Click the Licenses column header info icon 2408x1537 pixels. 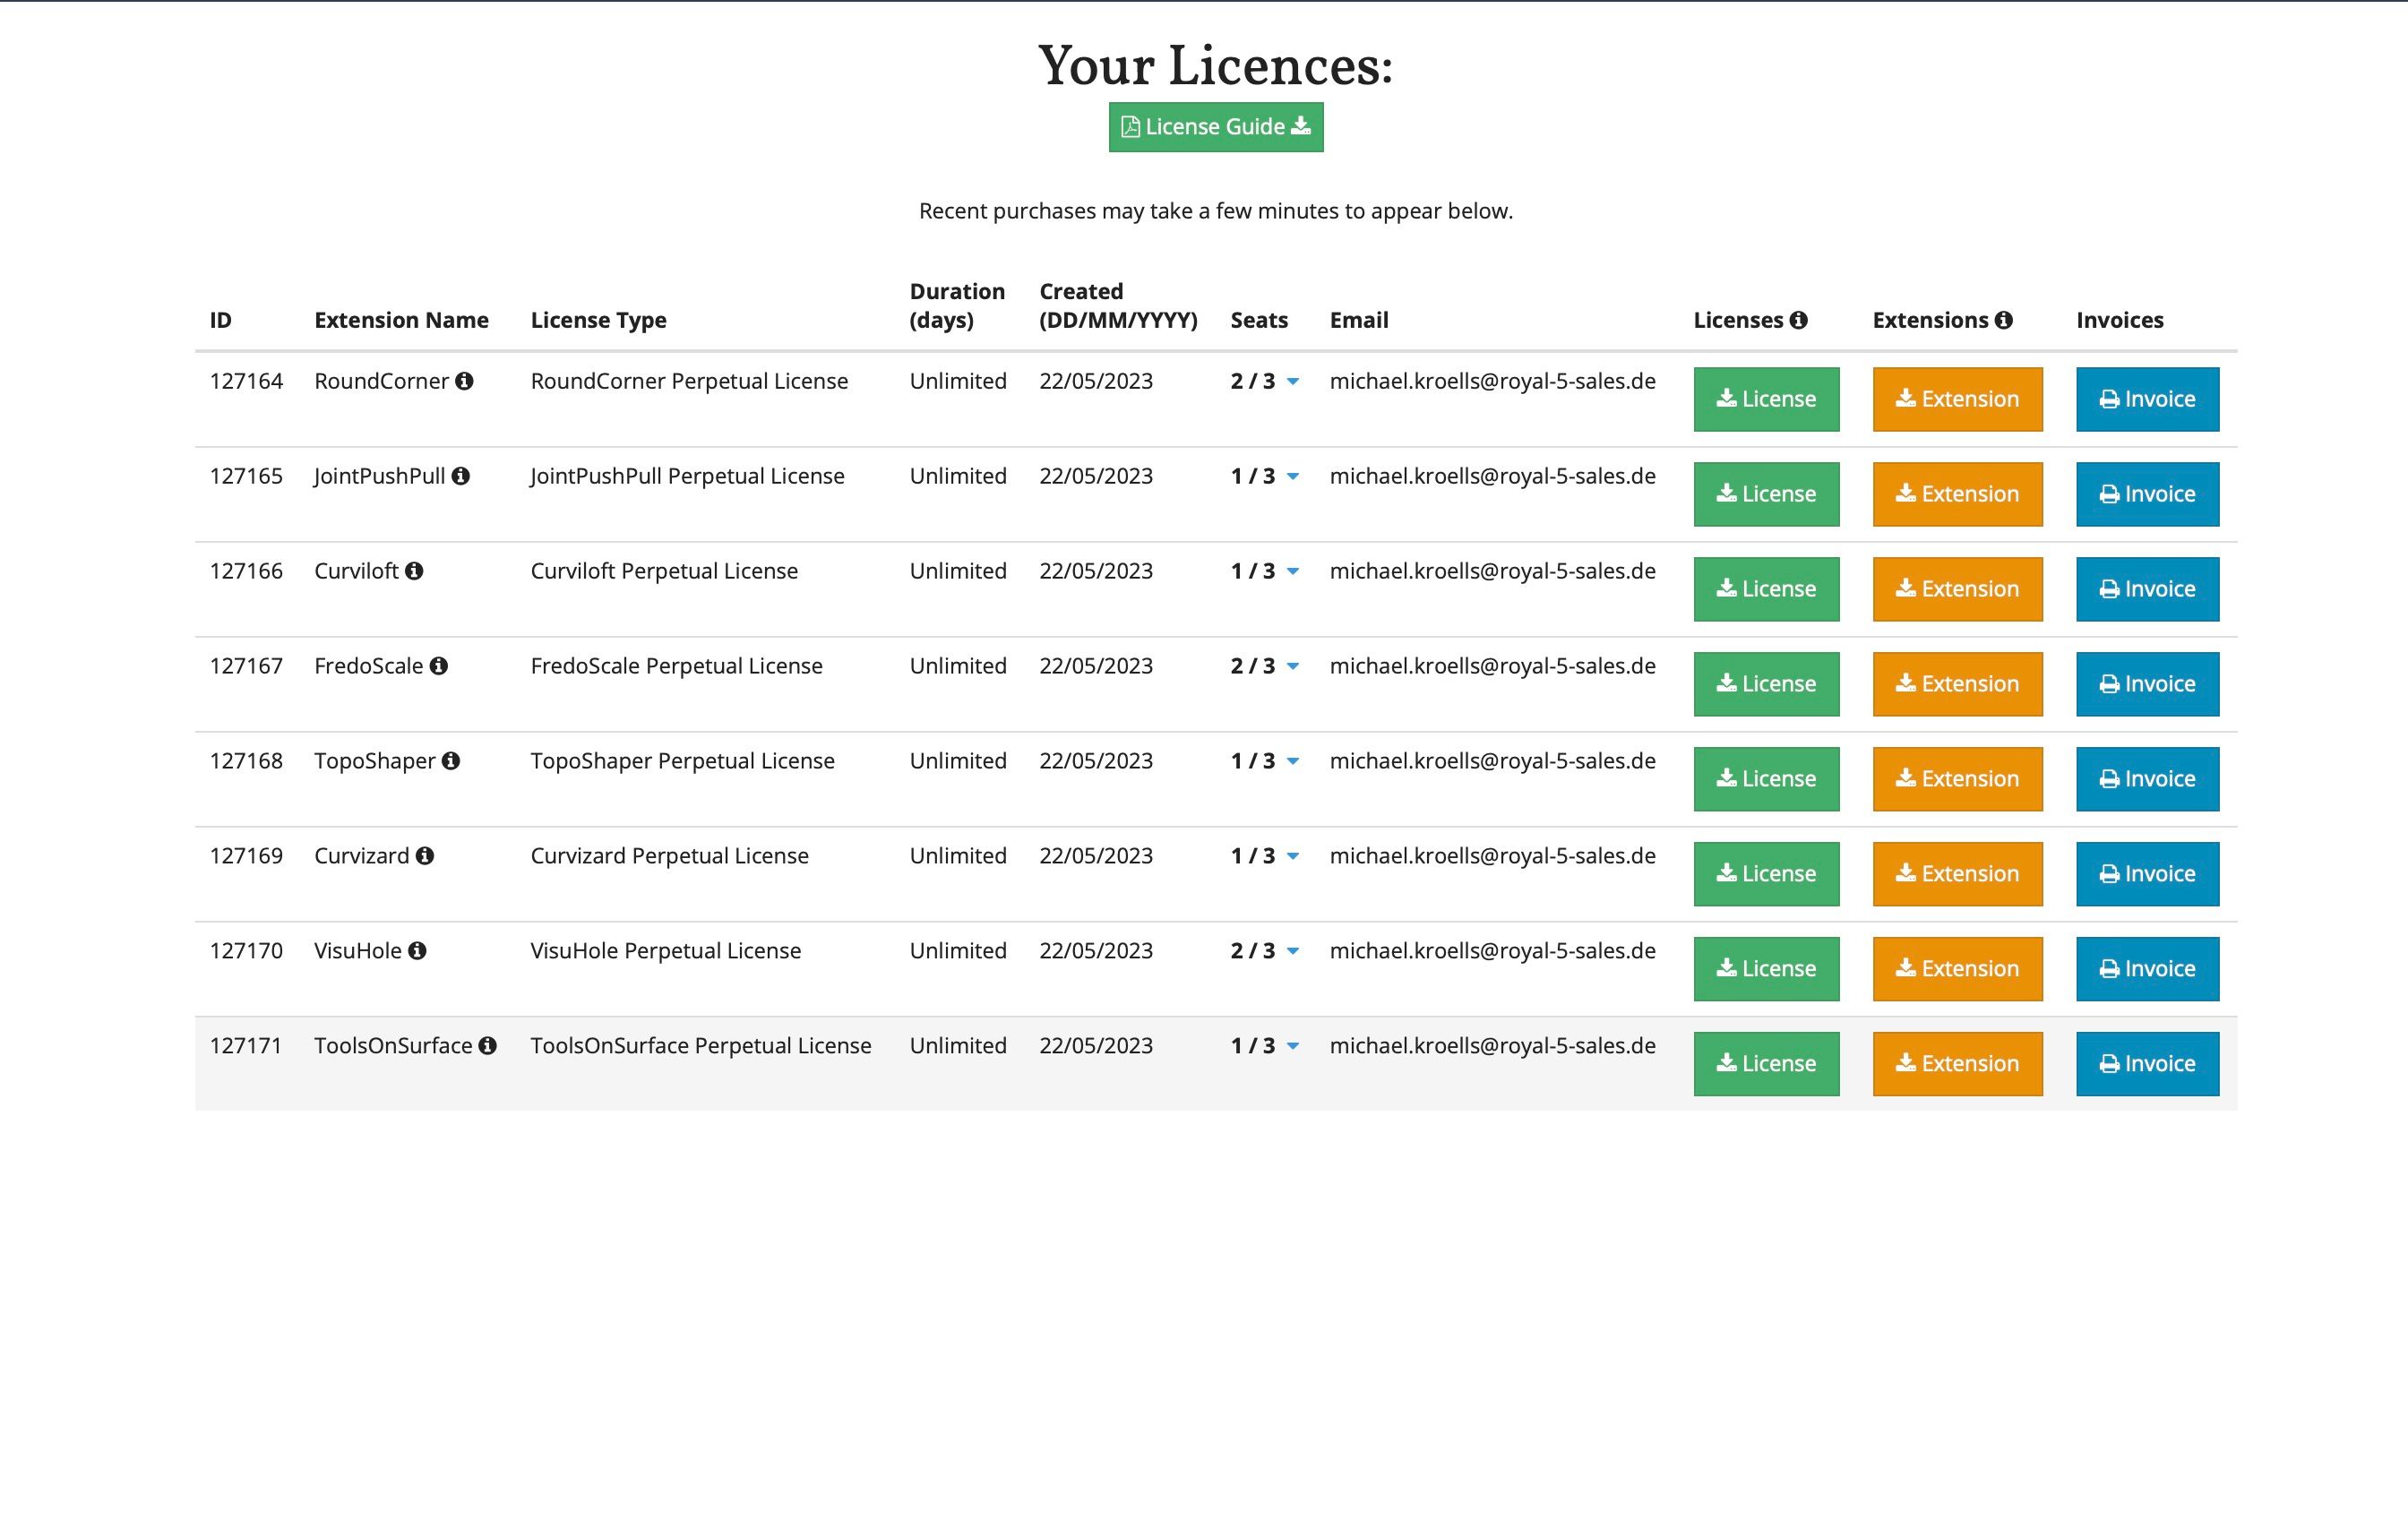point(1798,320)
